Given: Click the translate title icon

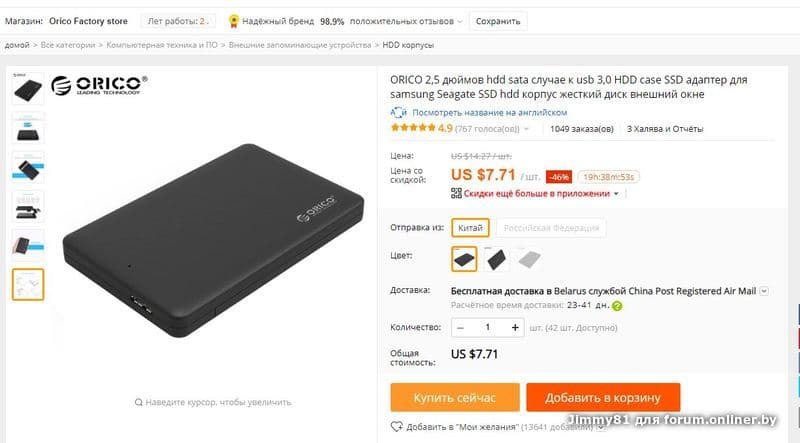Looking at the screenshot, I should click(398, 112).
